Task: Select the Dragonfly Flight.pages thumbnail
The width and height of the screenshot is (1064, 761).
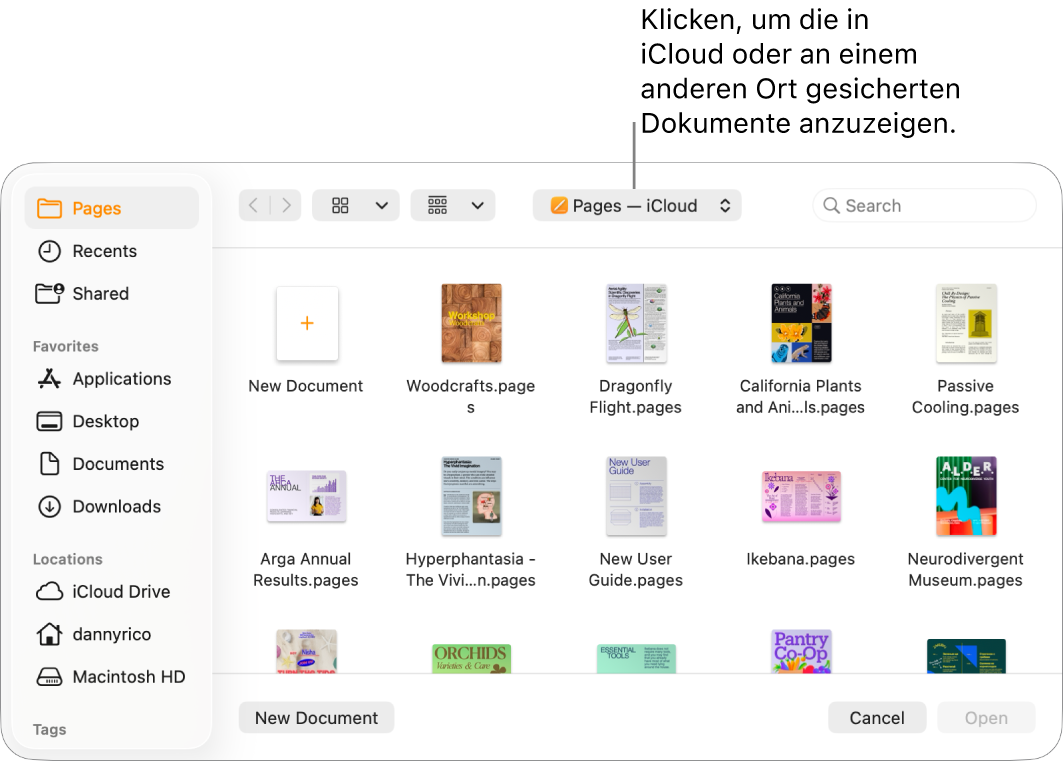Action: [x=636, y=323]
